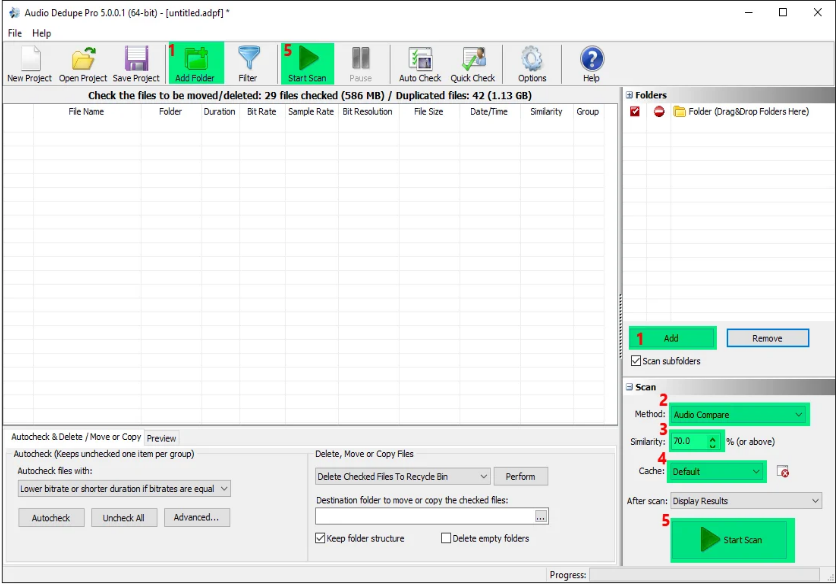Click the Destination folder input field
The width and height of the screenshot is (836, 584).
tap(424, 516)
